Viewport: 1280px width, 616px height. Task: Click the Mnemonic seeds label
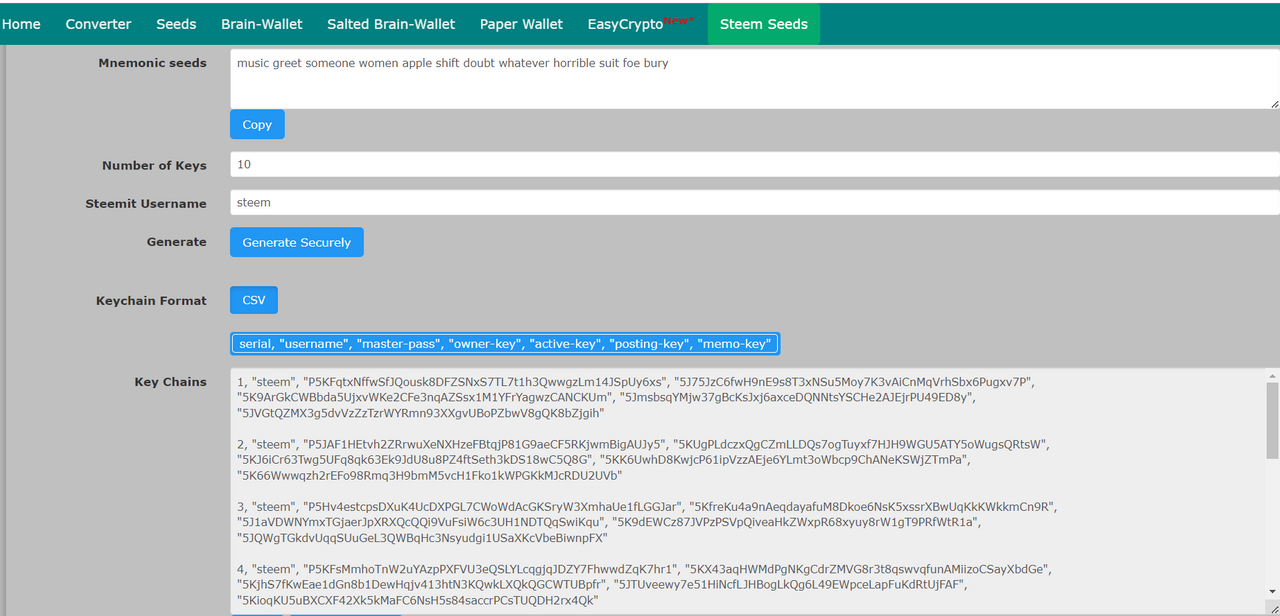[x=153, y=63]
